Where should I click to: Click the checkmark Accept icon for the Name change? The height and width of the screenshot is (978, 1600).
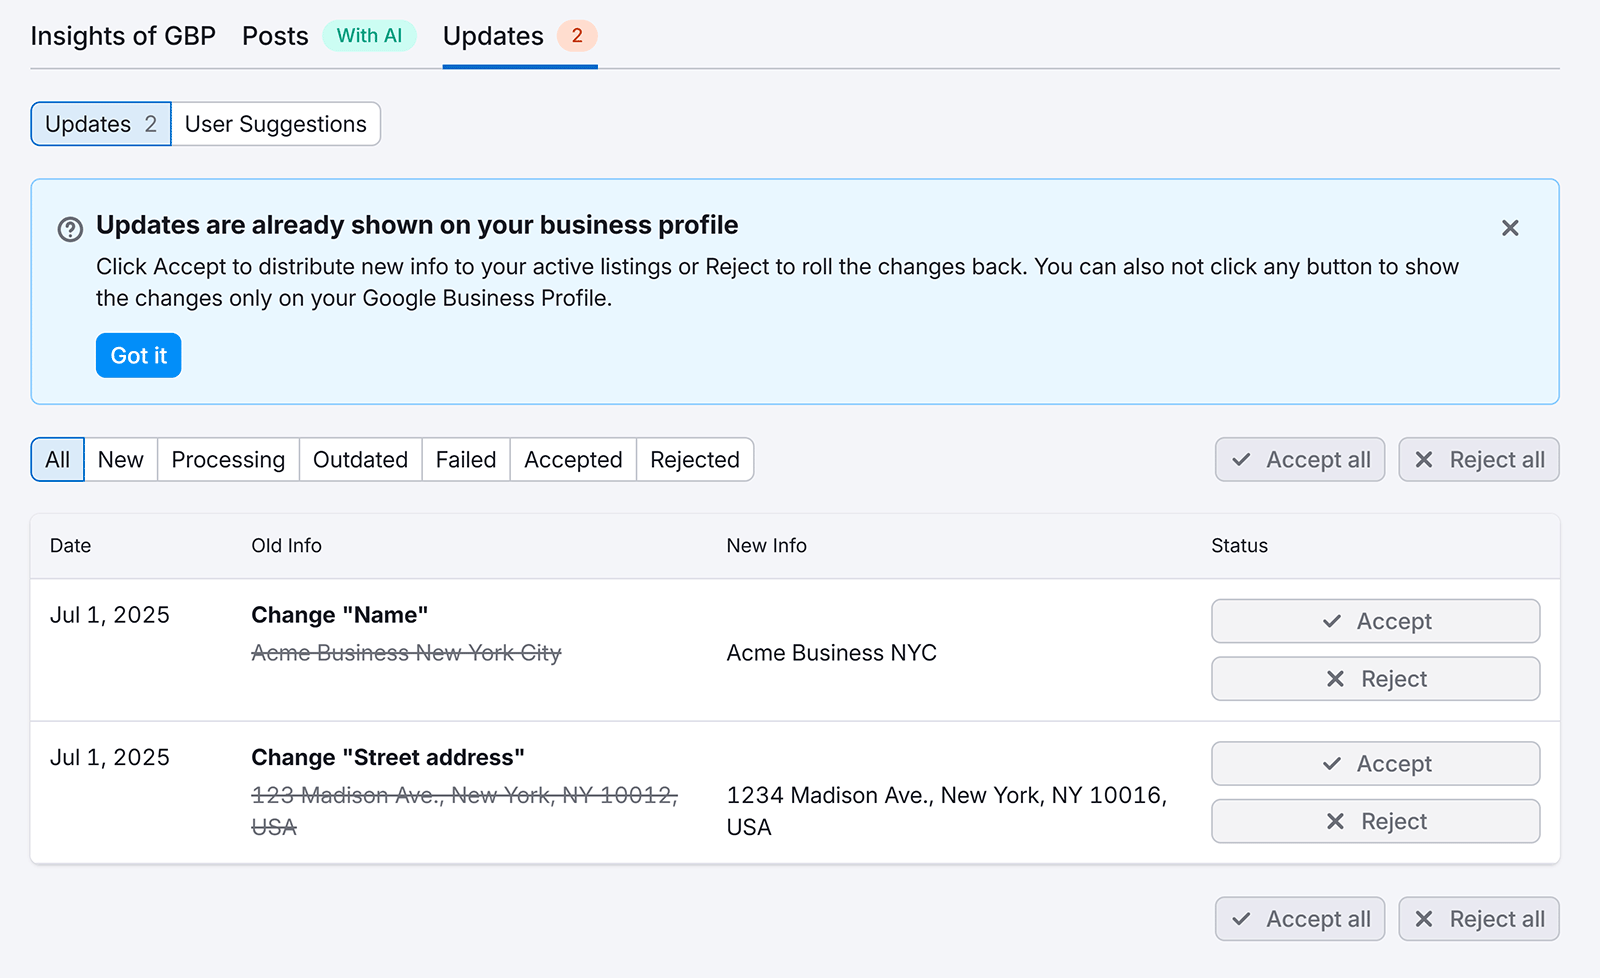click(1331, 621)
